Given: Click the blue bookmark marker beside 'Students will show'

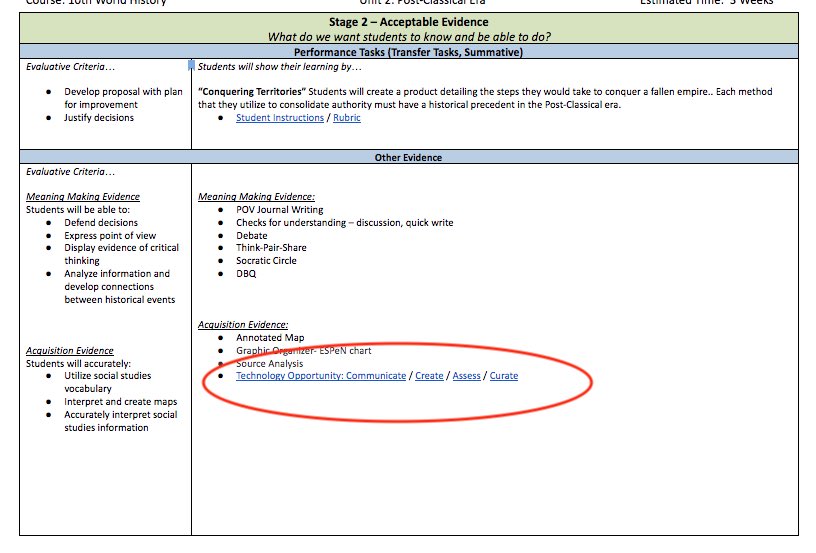Looking at the screenshot, I should 191,66.
